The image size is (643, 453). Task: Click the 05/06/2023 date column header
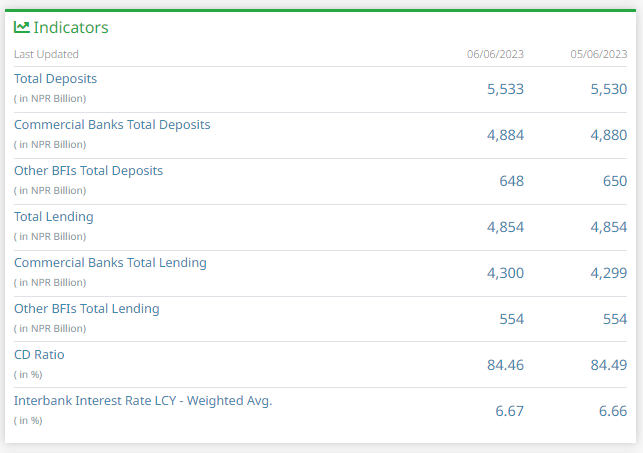598,54
